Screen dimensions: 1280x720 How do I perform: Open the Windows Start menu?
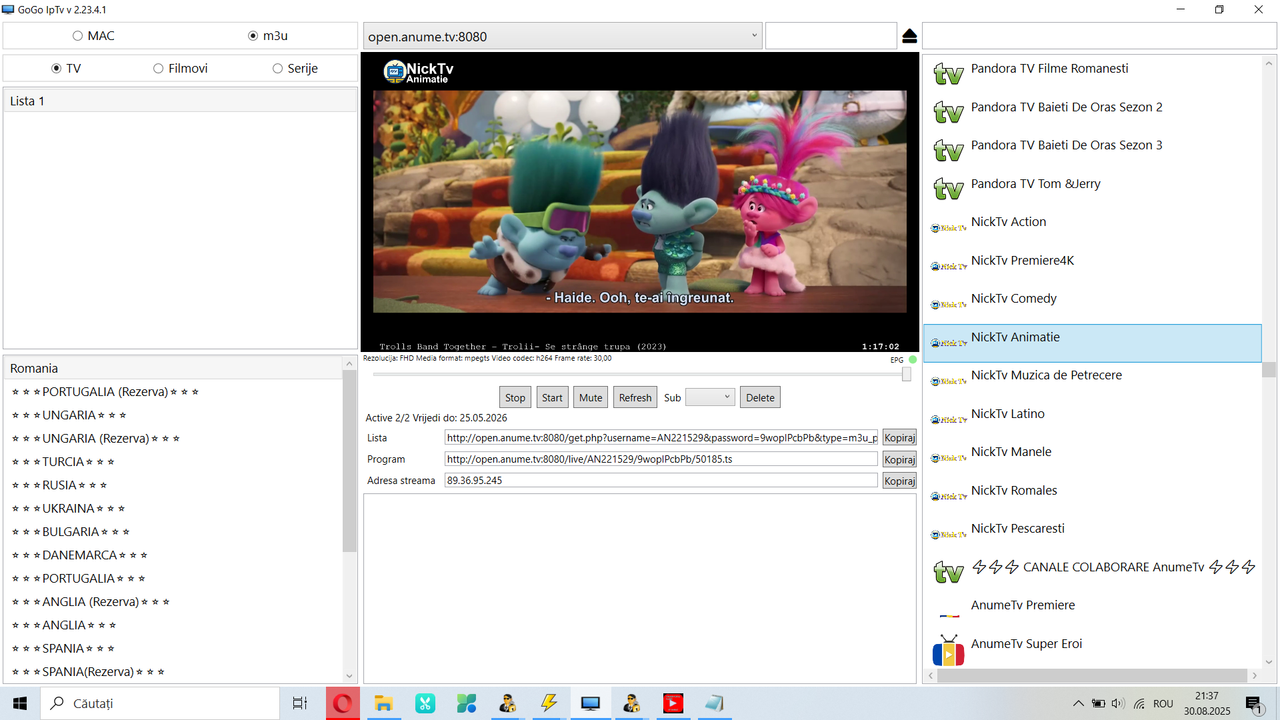tap(20, 703)
